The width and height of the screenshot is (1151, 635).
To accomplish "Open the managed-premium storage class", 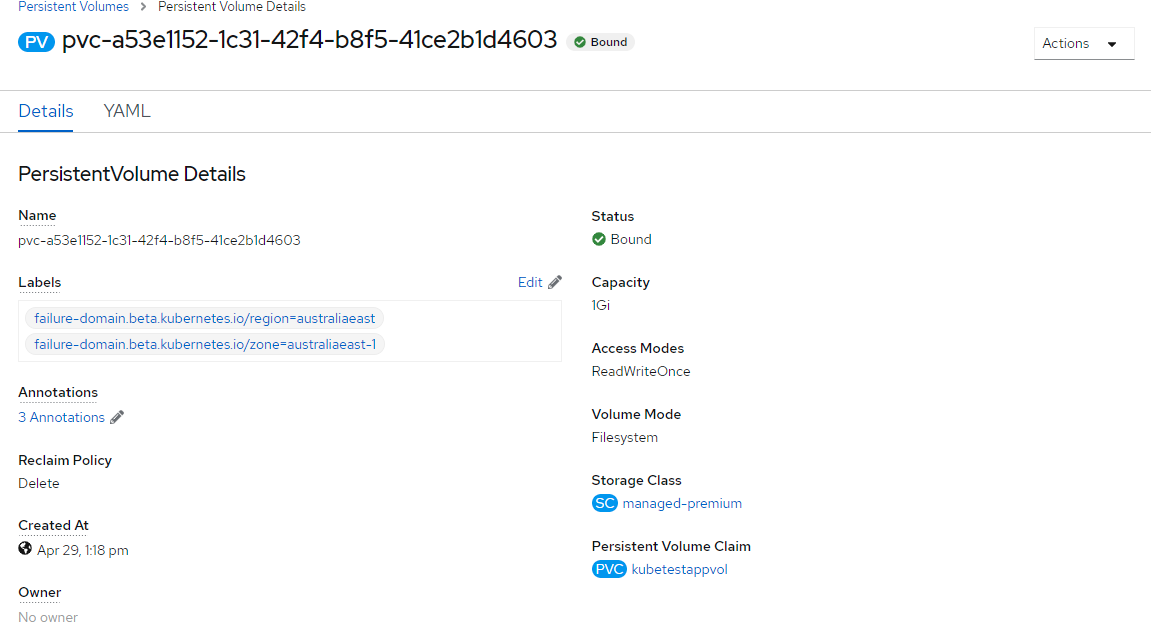I will click(682, 503).
